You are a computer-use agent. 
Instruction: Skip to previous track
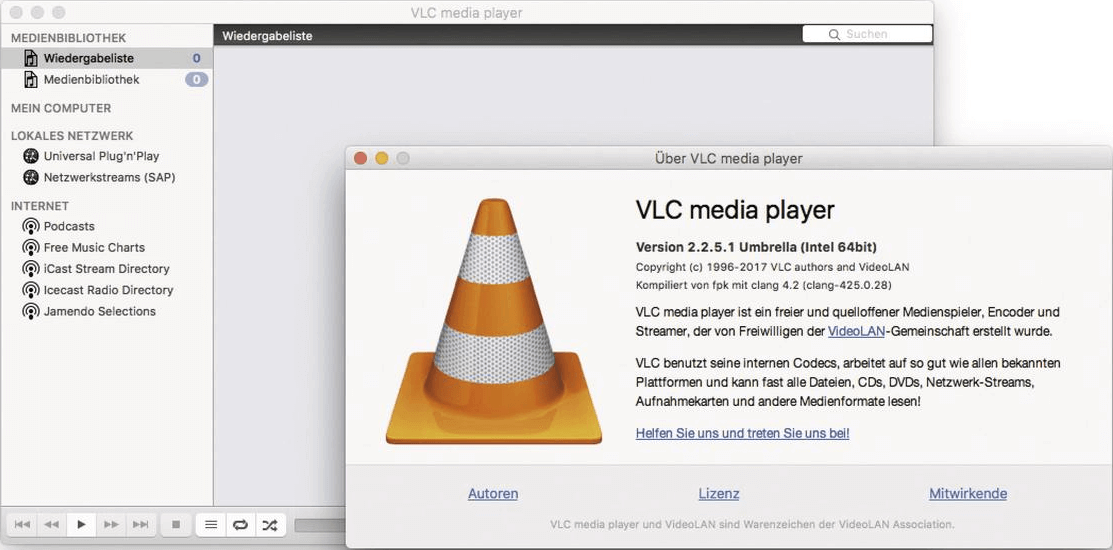[x=22, y=524]
